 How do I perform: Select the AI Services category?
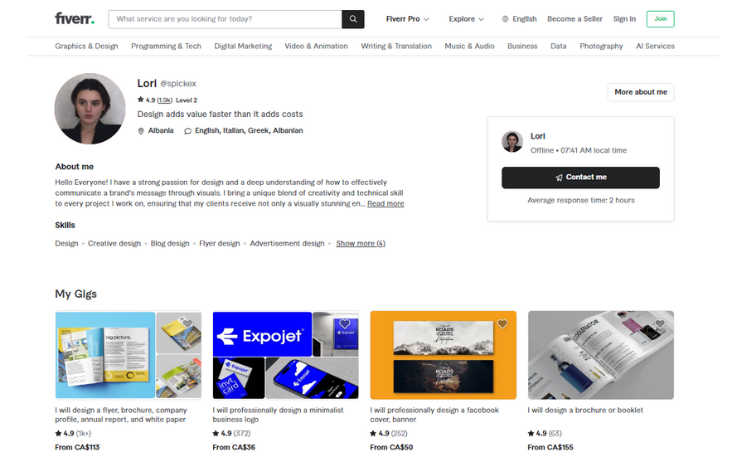655,46
